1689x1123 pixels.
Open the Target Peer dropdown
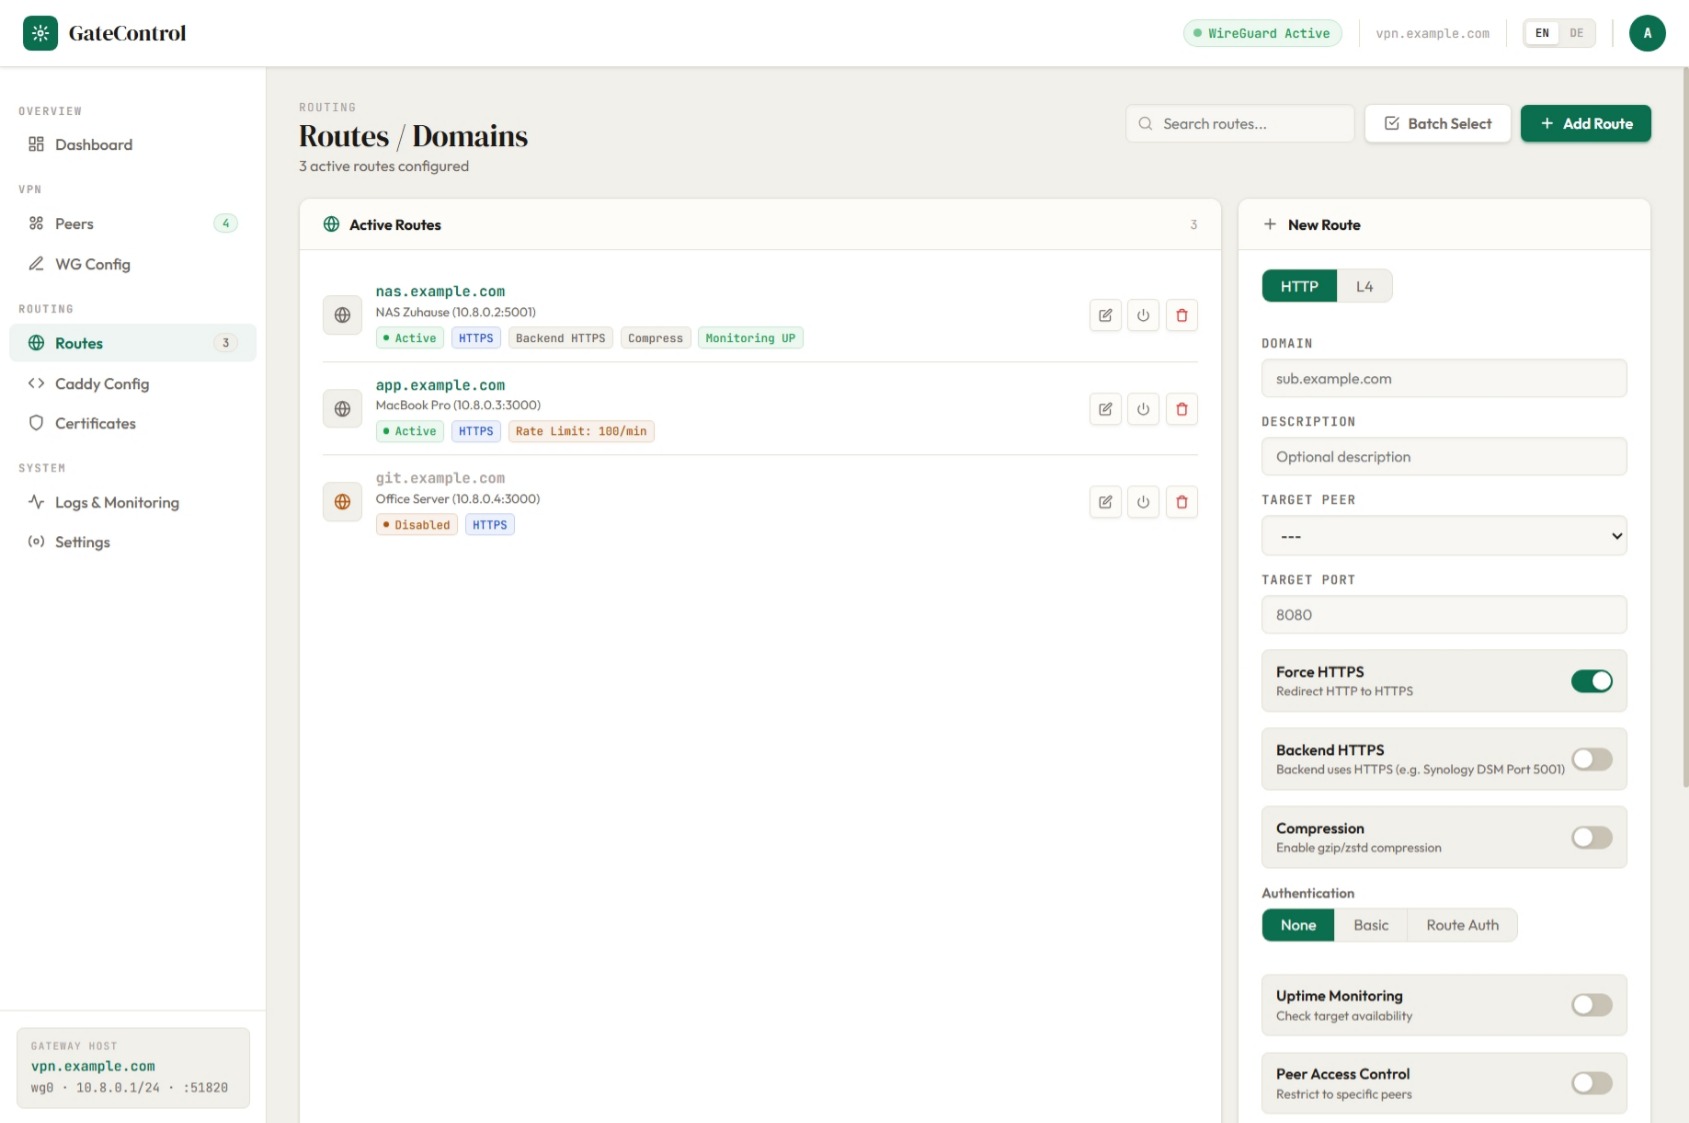point(1443,536)
